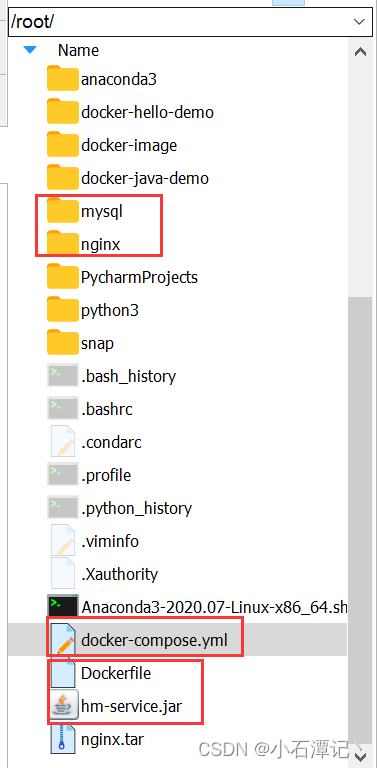Select the Anaconda3 installer shell script icon
This screenshot has height=768, width=377.
[63, 607]
